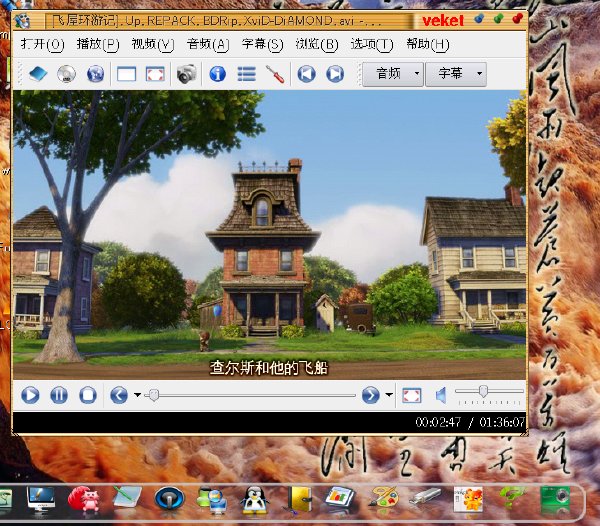
Task: Open the chart presentation dock icon
Action: pyautogui.click(x=339, y=498)
